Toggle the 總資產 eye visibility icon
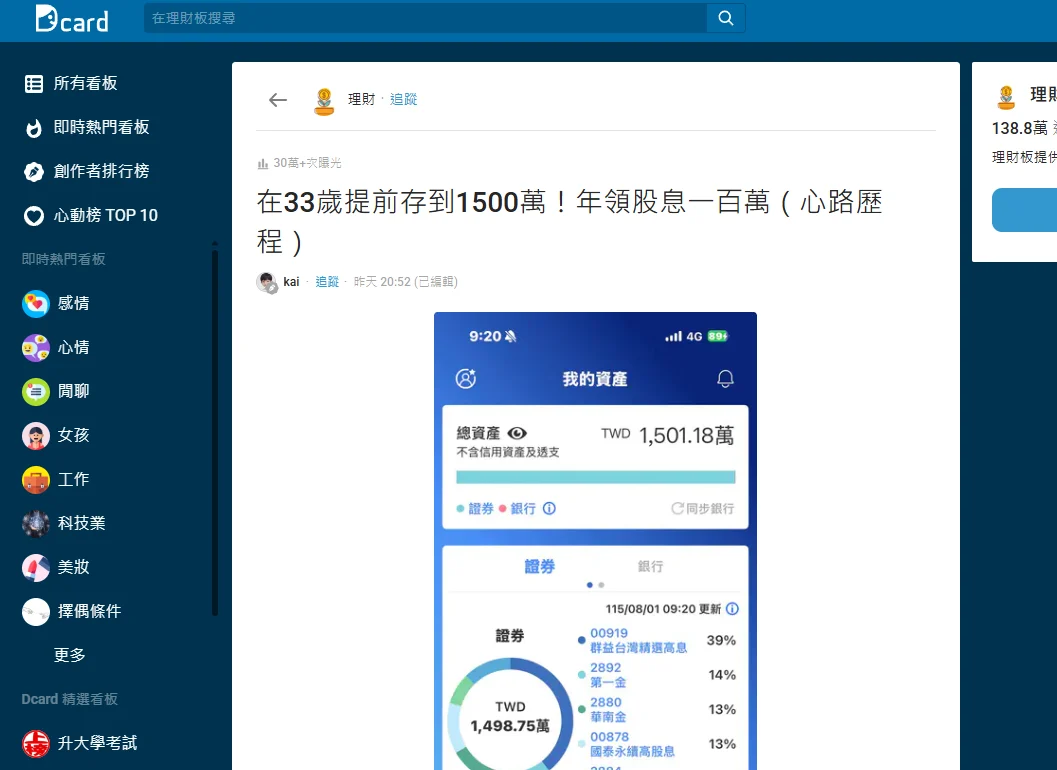 click(x=517, y=434)
